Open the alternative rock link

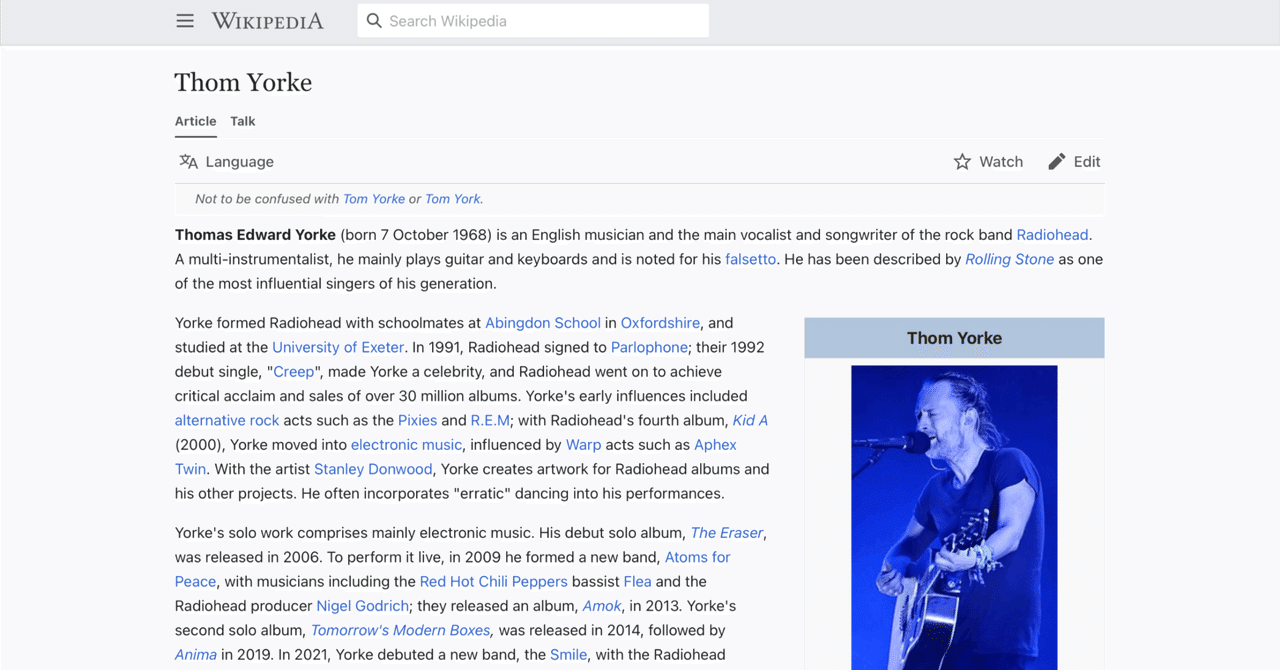[x=227, y=420]
